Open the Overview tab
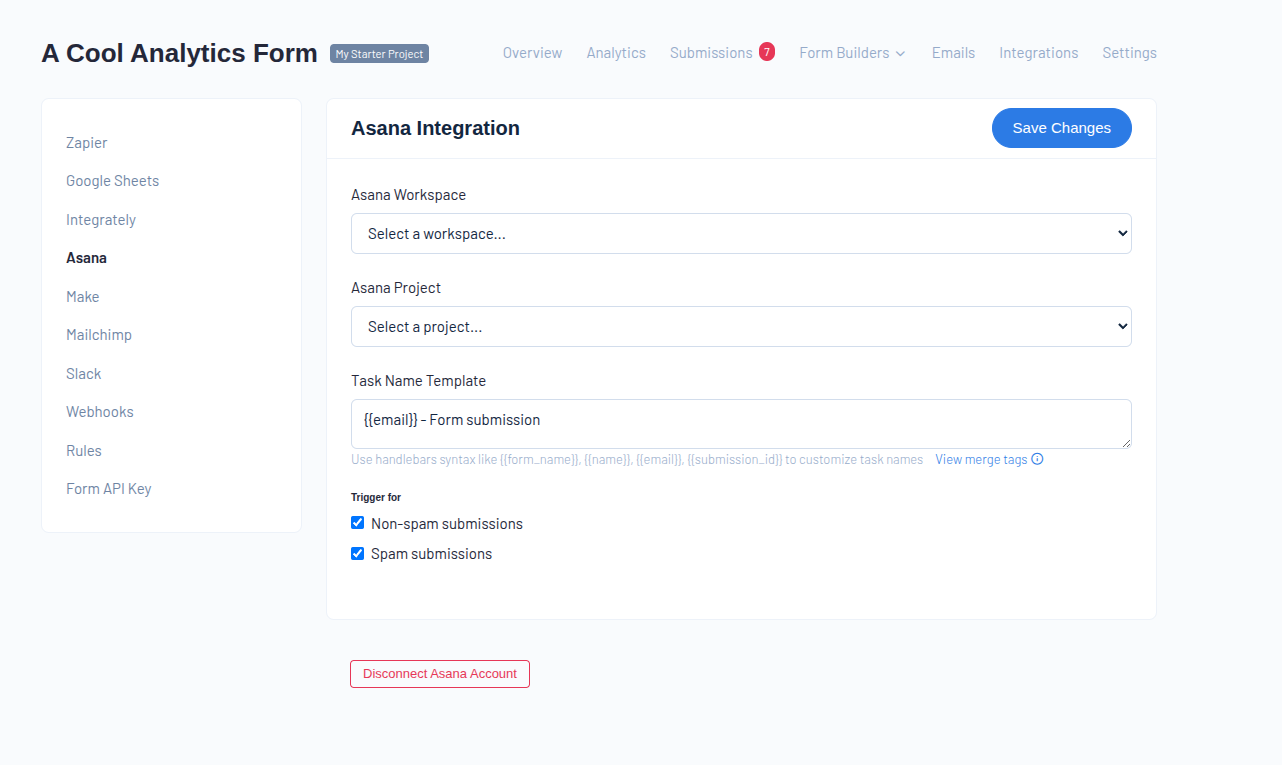 coord(532,53)
